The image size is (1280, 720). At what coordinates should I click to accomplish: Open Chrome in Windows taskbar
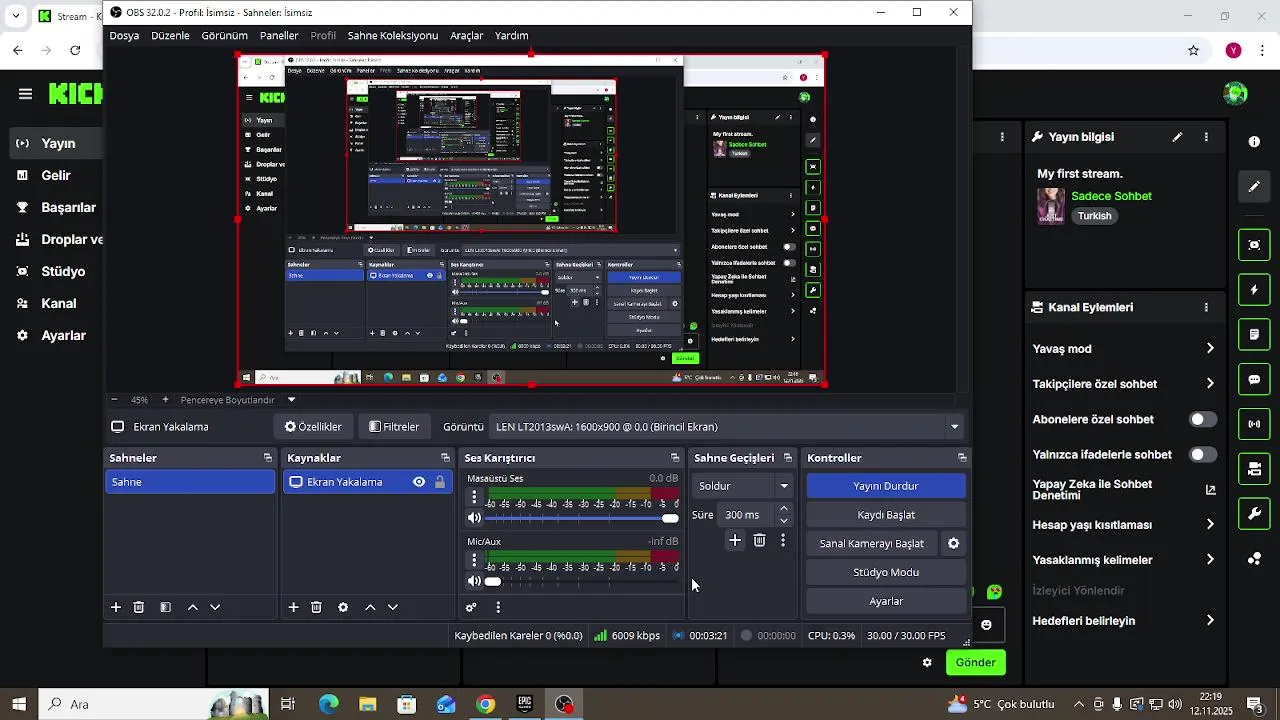coord(485,704)
